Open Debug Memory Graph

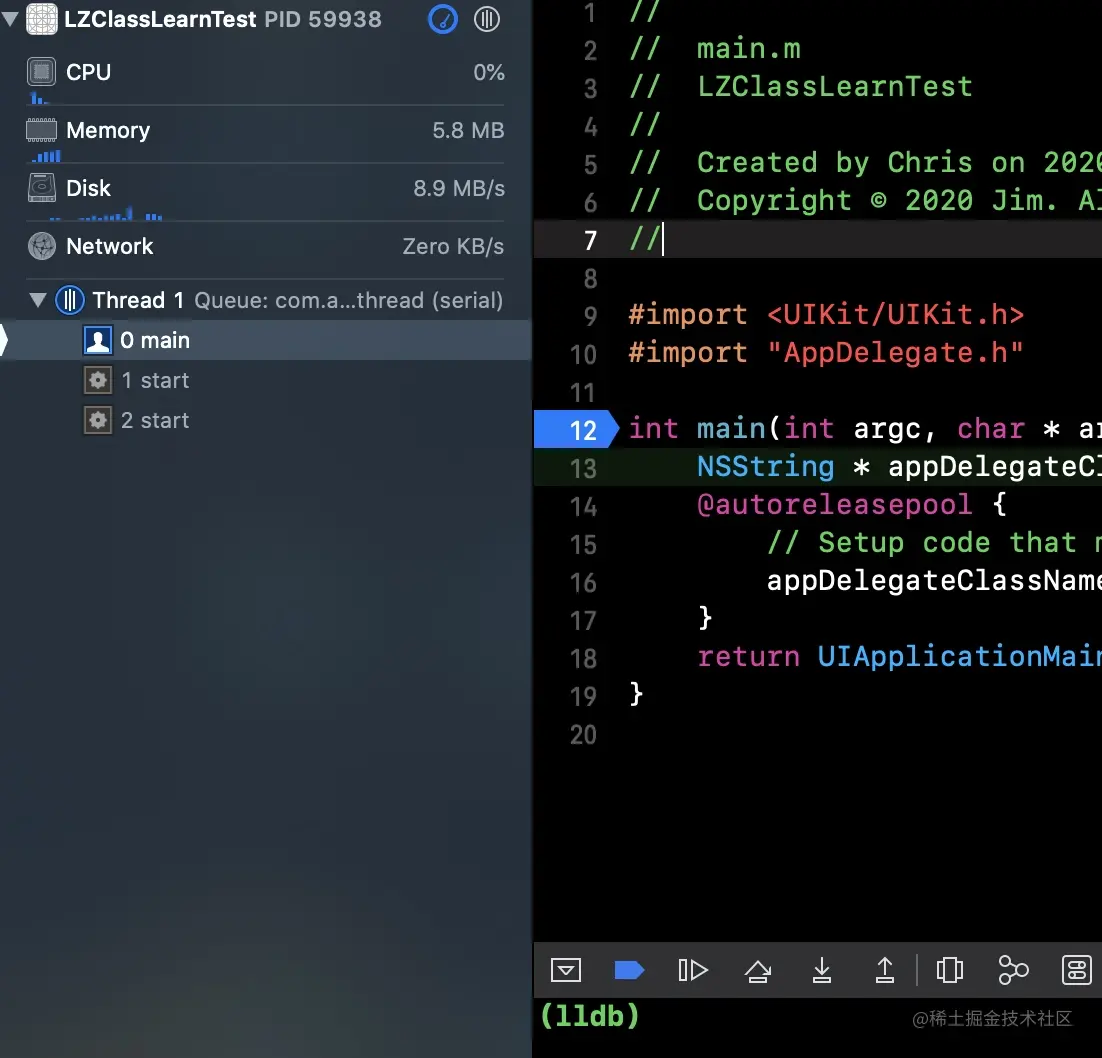click(x=1013, y=970)
